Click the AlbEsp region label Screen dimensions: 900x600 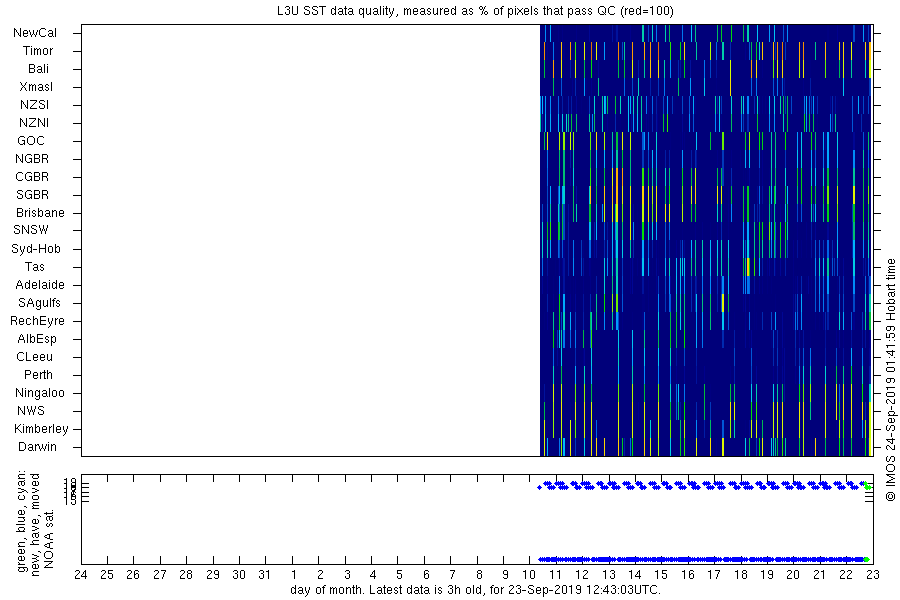coord(37,338)
